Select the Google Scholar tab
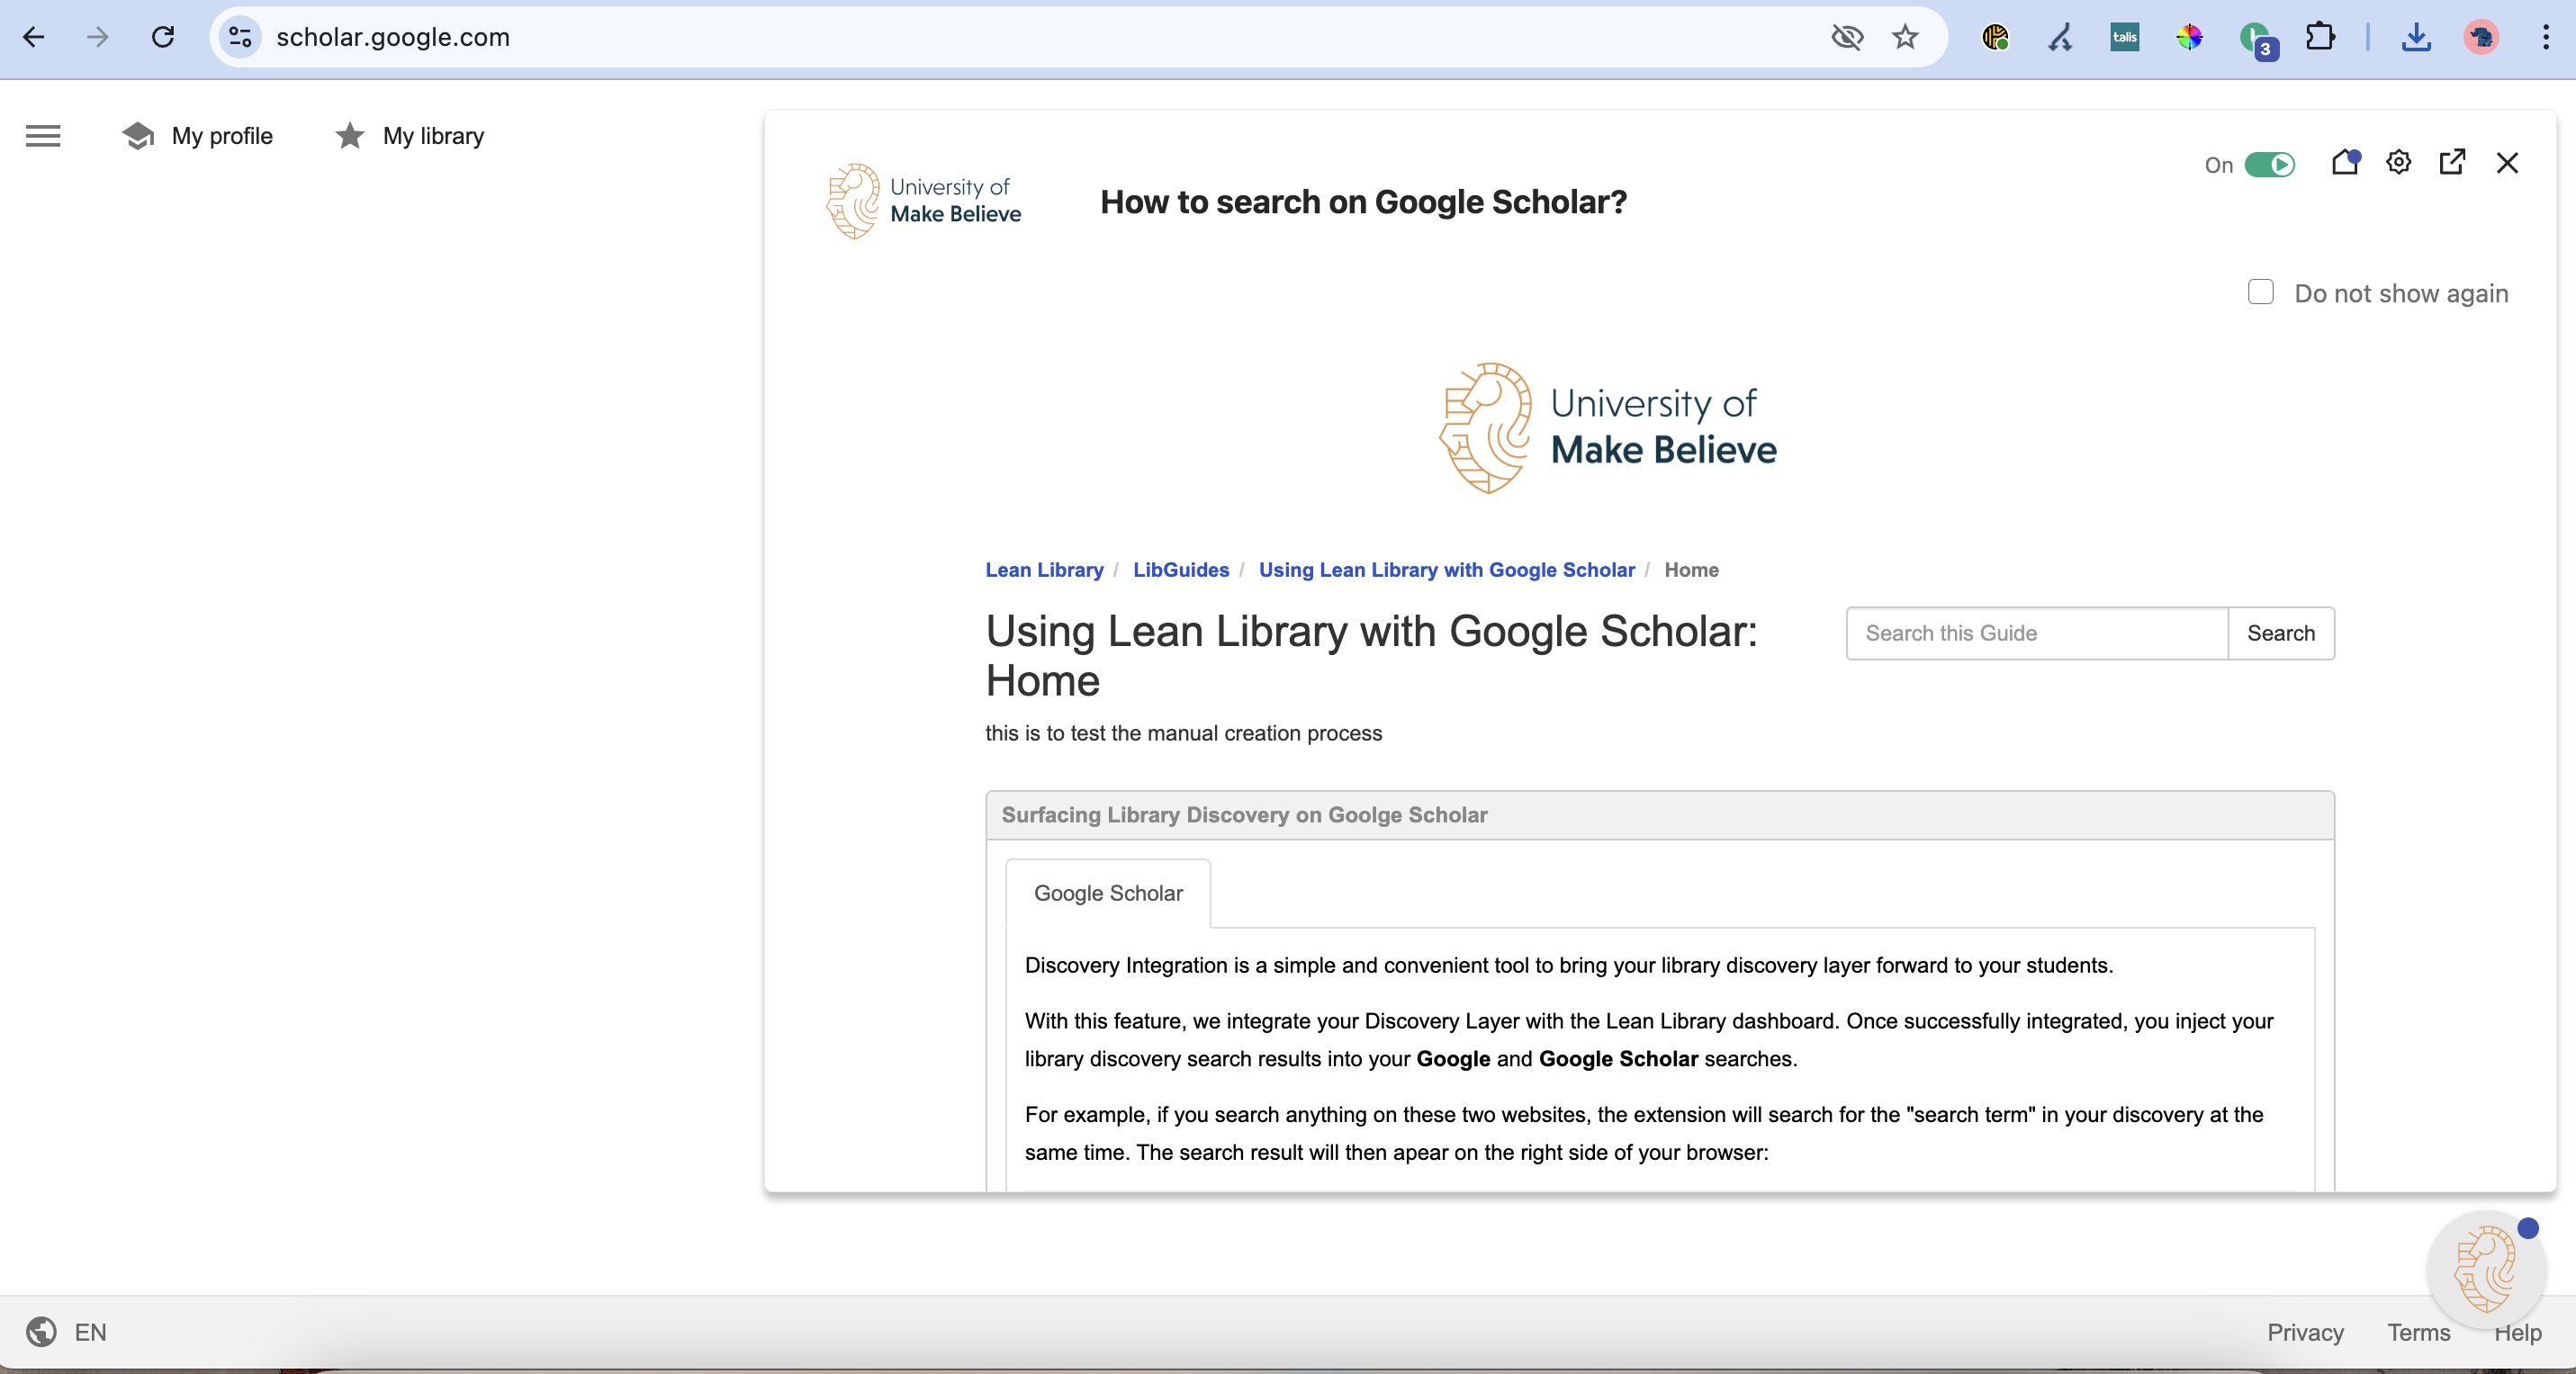This screenshot has height=1374, width=2576. coord(1108,893)
